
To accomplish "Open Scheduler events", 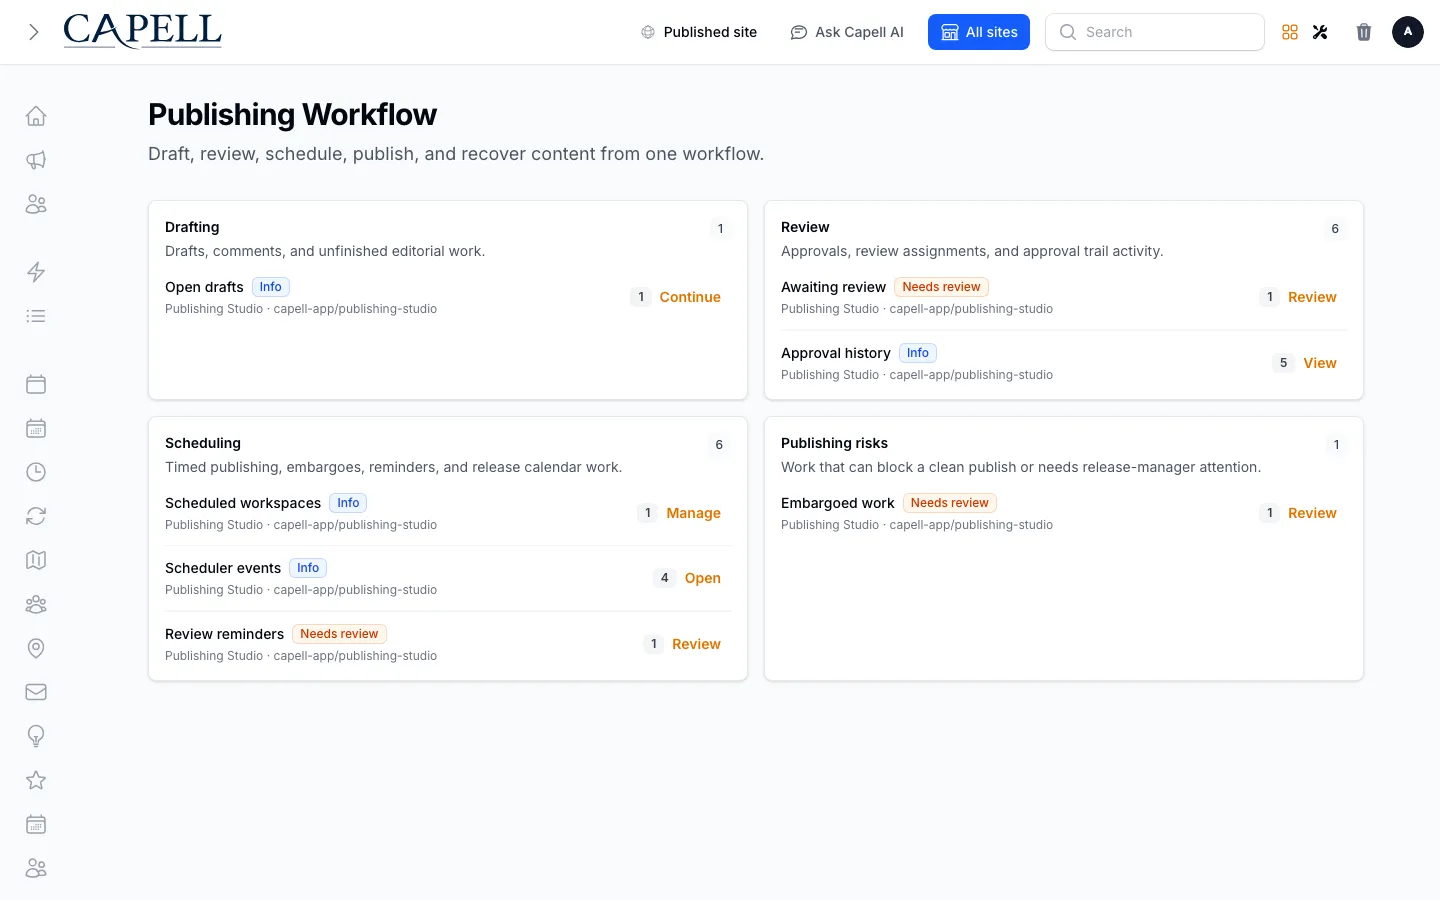I will click(x=702, y=578).
